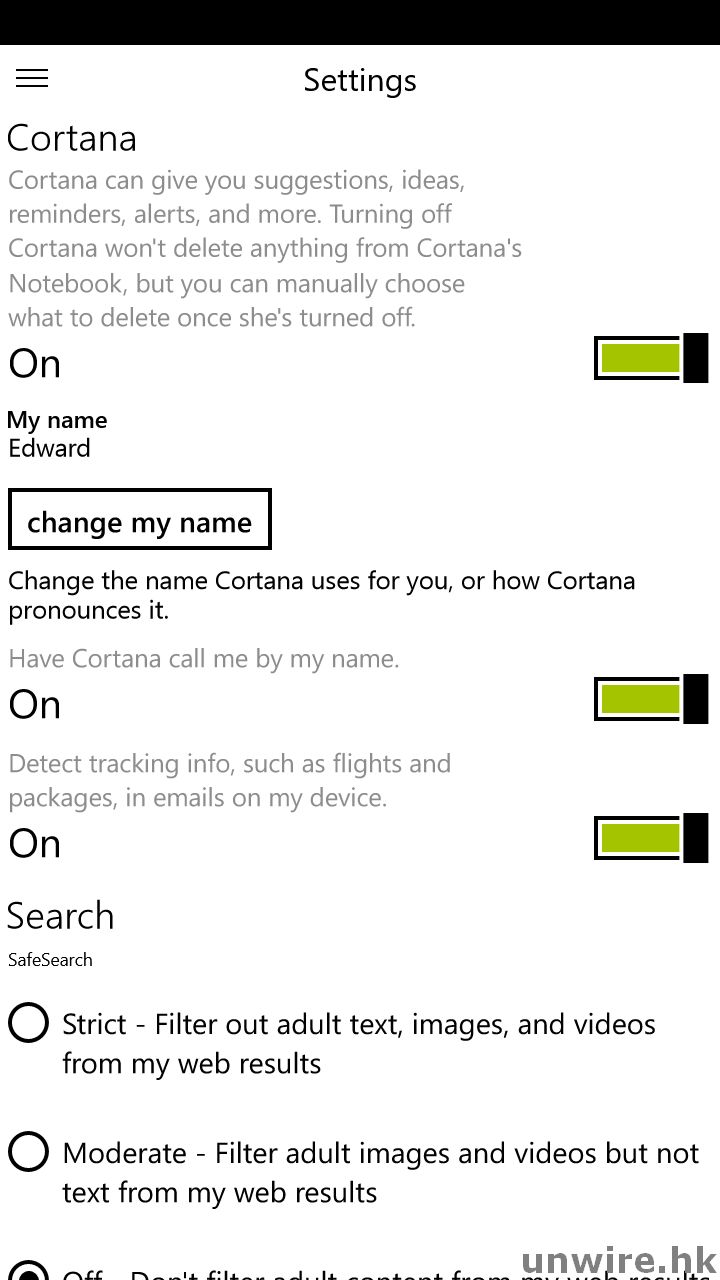Click the name Edward
This screenshot has width=720, height=1280.
49,448
